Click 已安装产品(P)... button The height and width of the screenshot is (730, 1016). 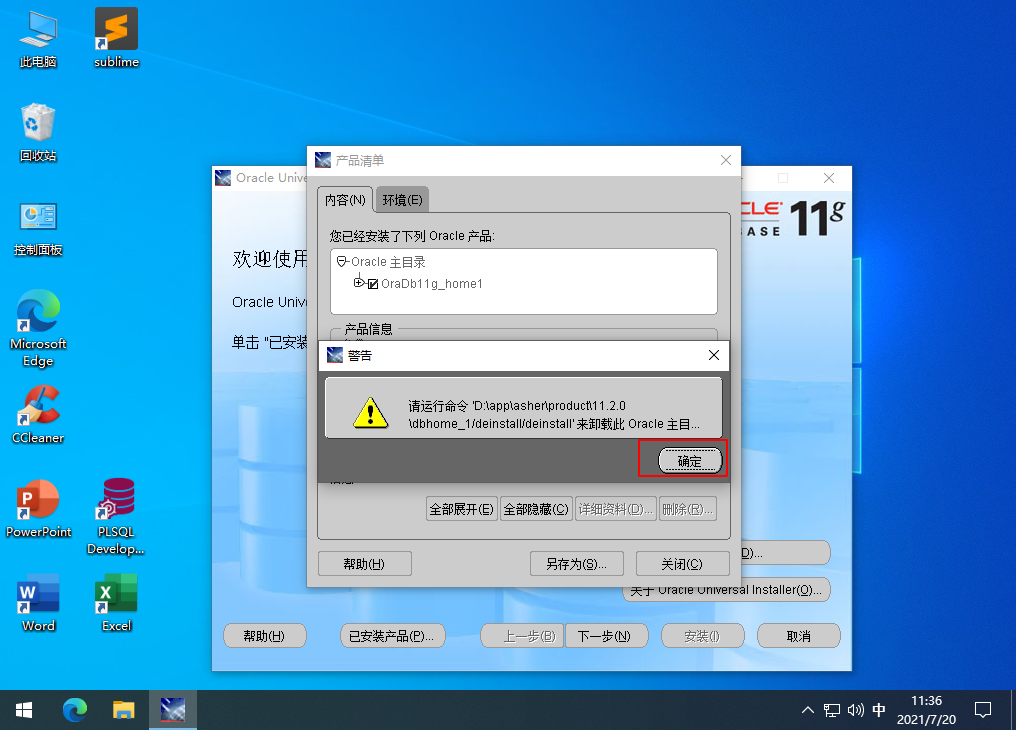392,636
